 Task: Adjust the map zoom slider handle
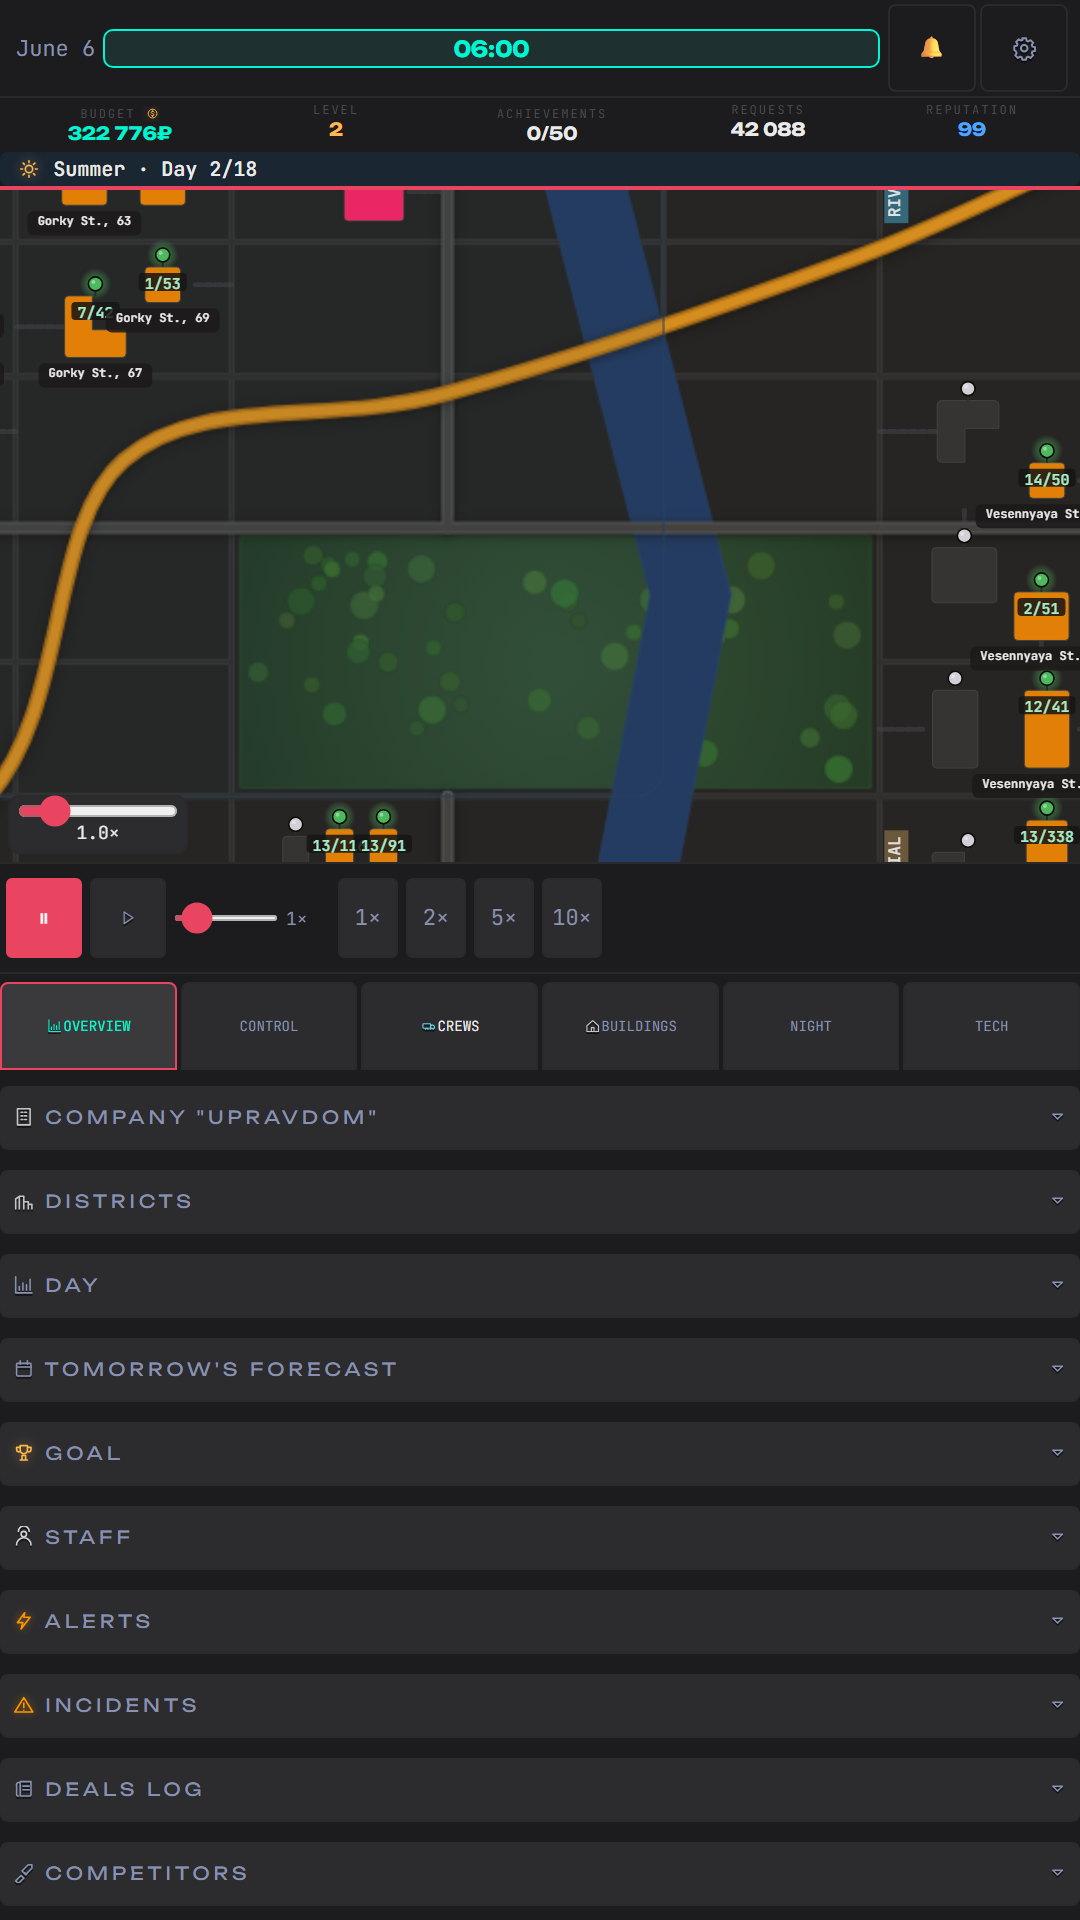[x=55, y=811]
